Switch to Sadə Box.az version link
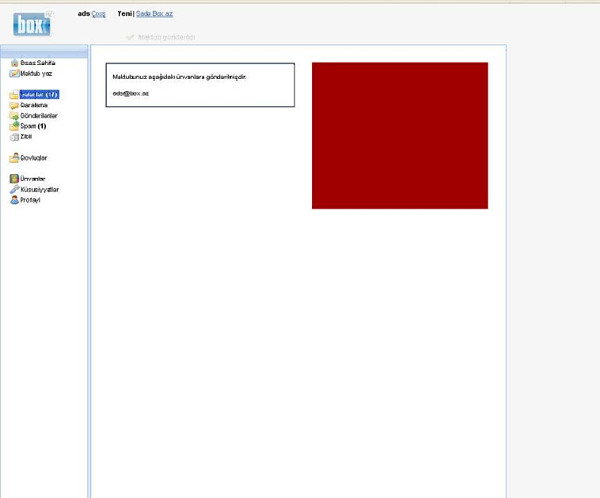The image size is (600, 498). (x=155, y=14)
